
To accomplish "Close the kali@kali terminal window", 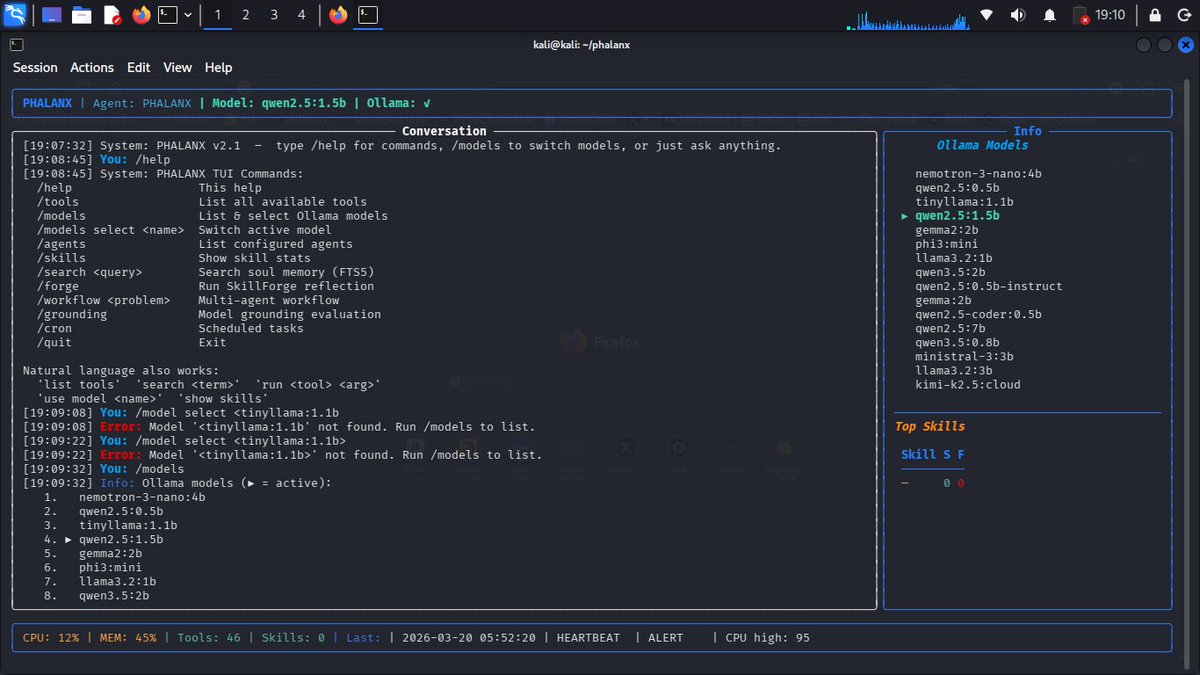I will tap(1185, 45).
